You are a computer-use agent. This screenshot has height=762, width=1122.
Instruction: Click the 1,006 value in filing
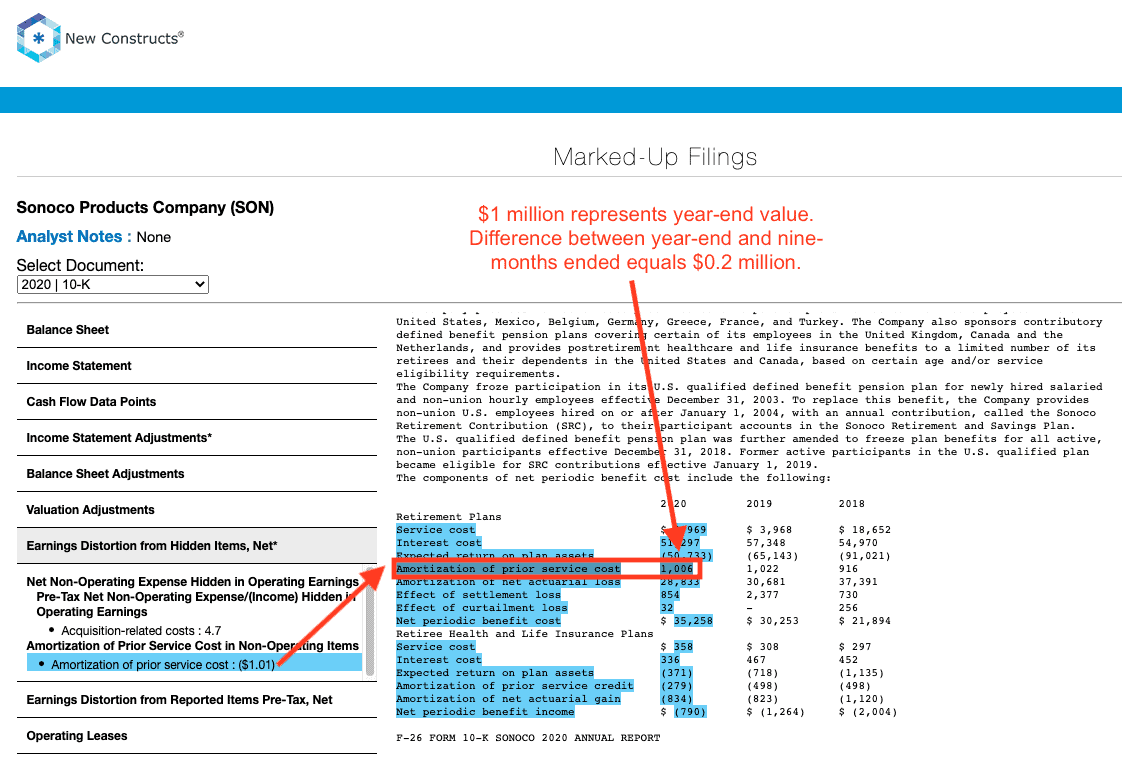click(677, 569)
